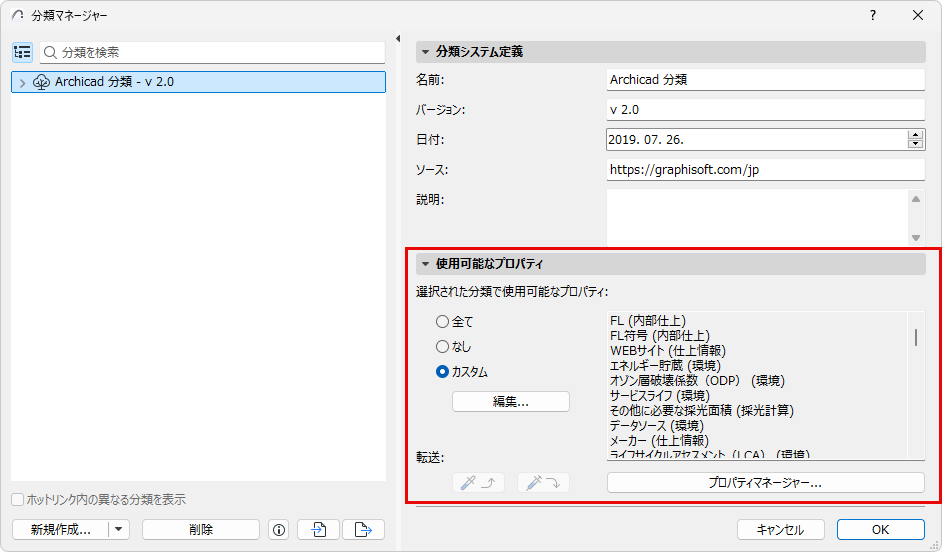
Task: Click the import classification icon button
Action: (x=319, y=530)
